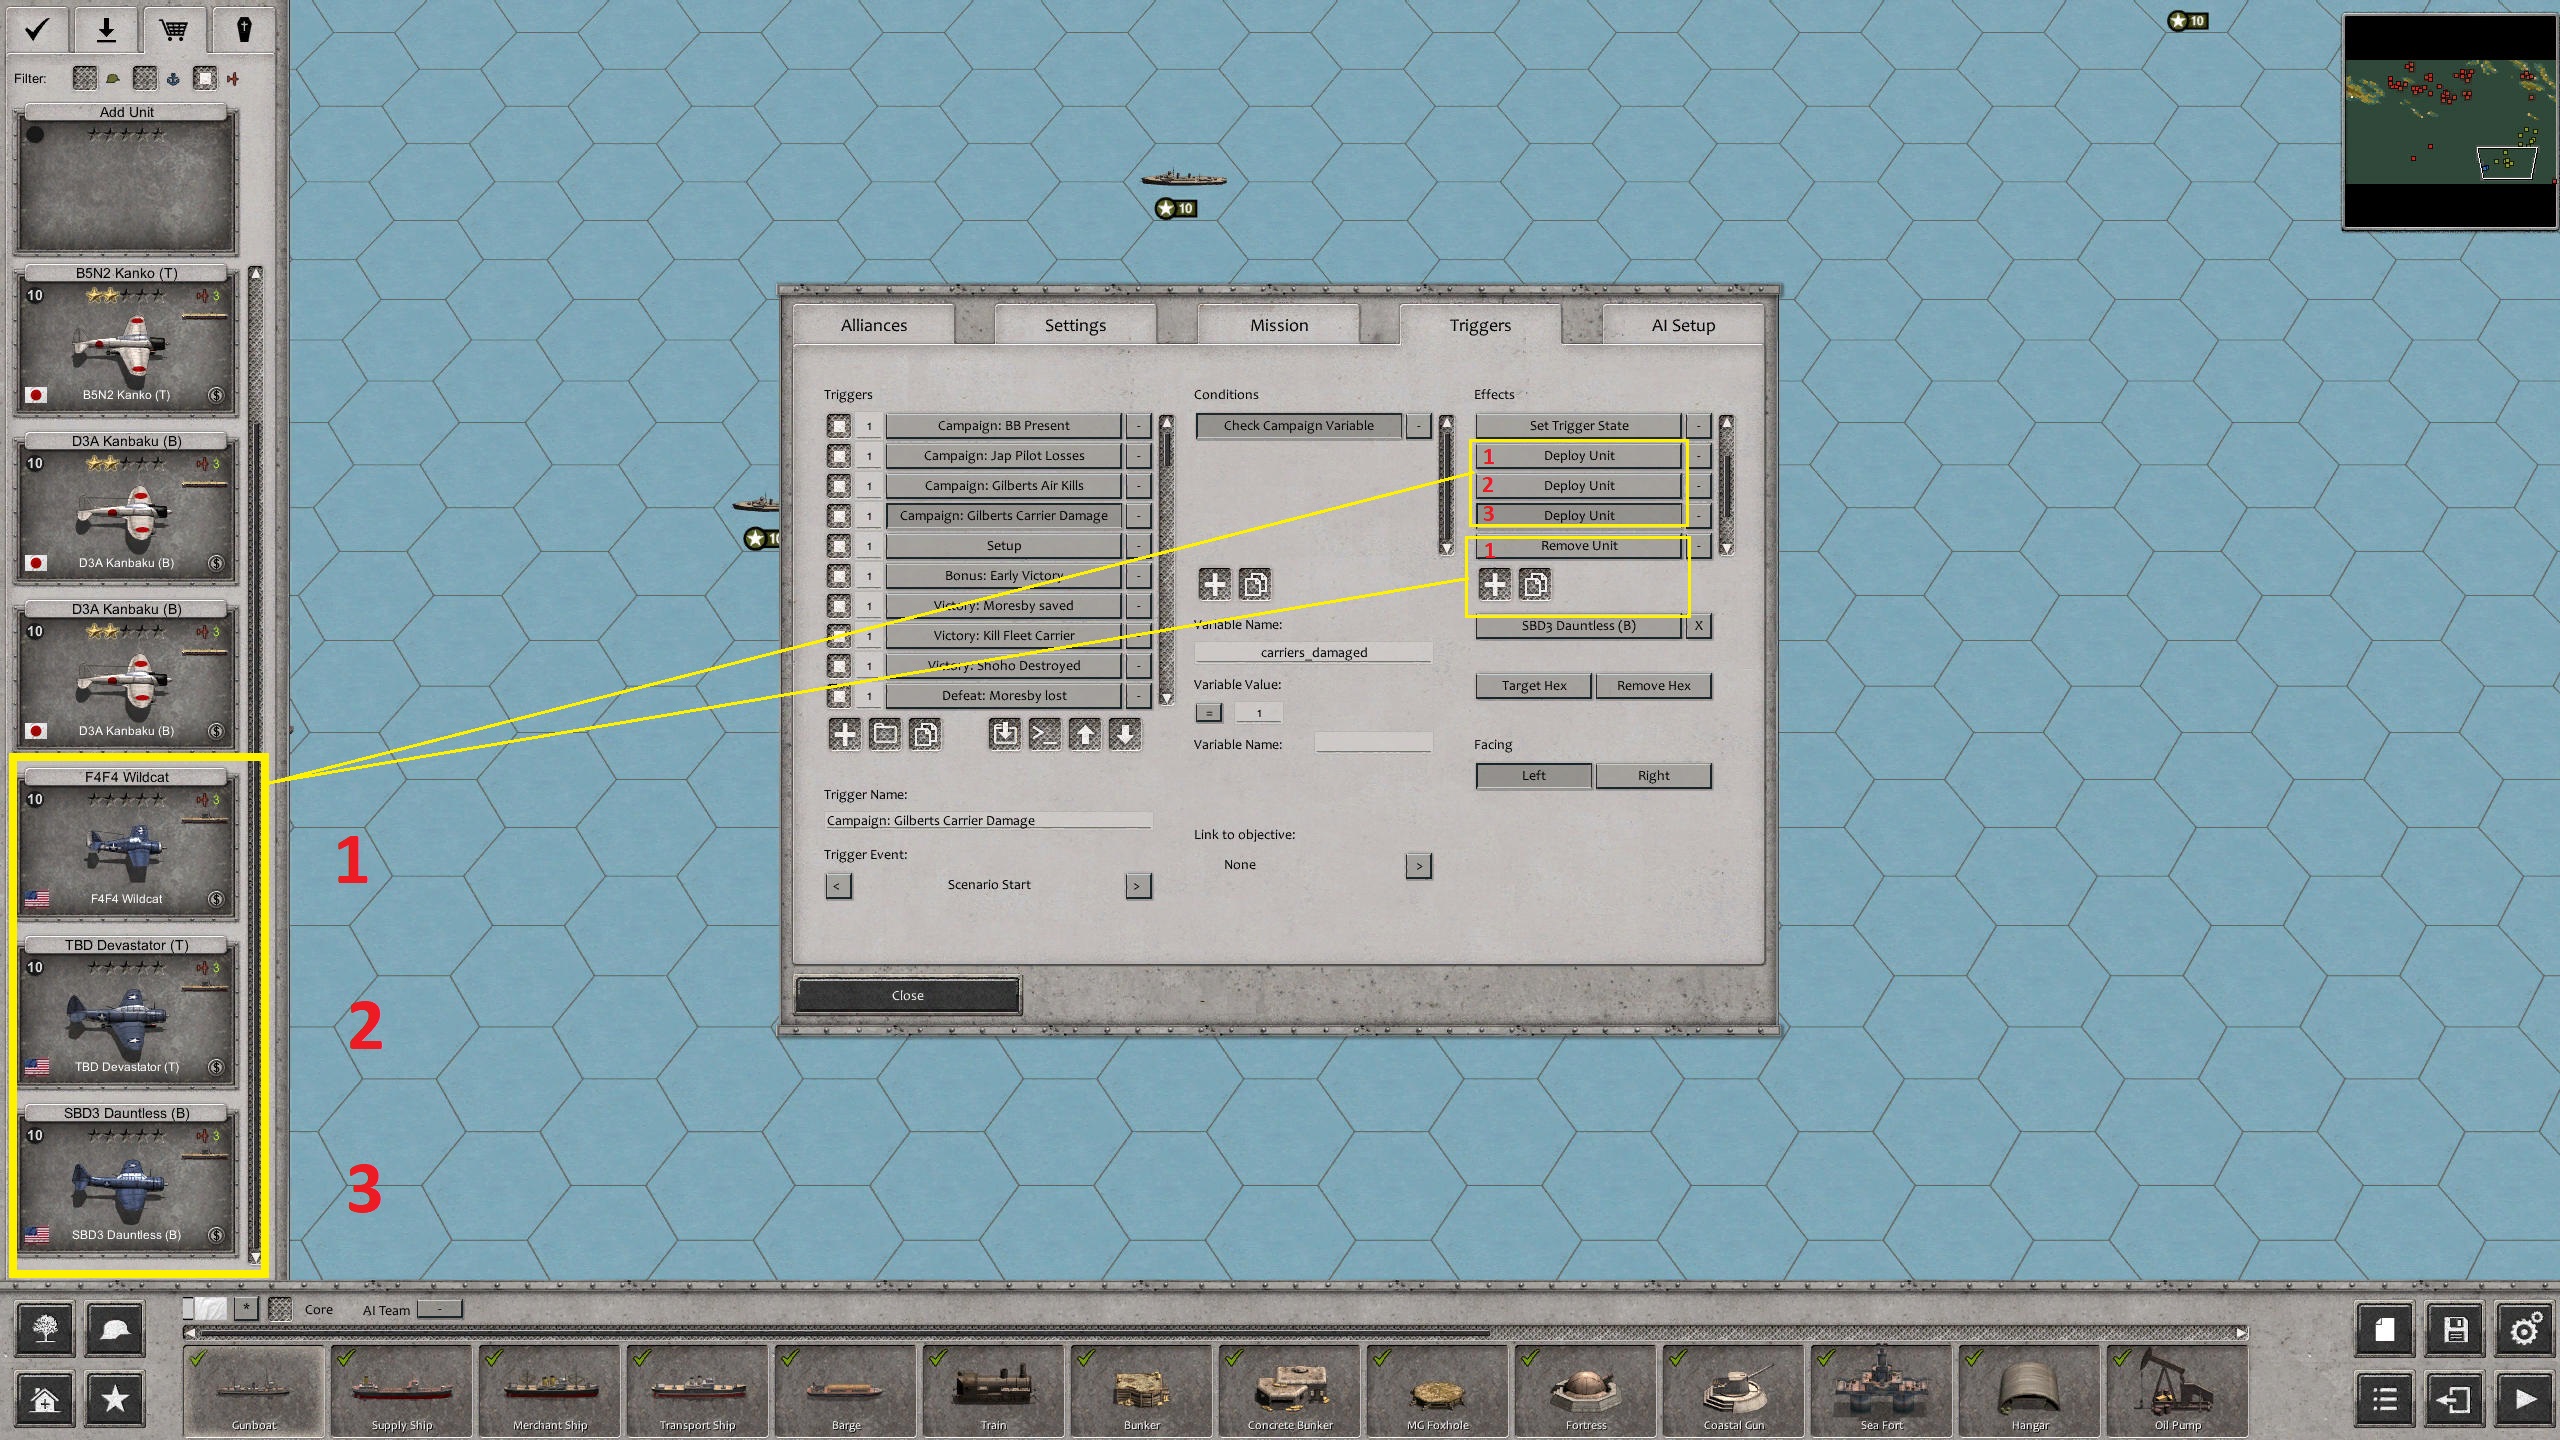The width and height of the screenshot is (2560, 1440).
Task: Open the star objectives tool
Action: click(115, 1399)
